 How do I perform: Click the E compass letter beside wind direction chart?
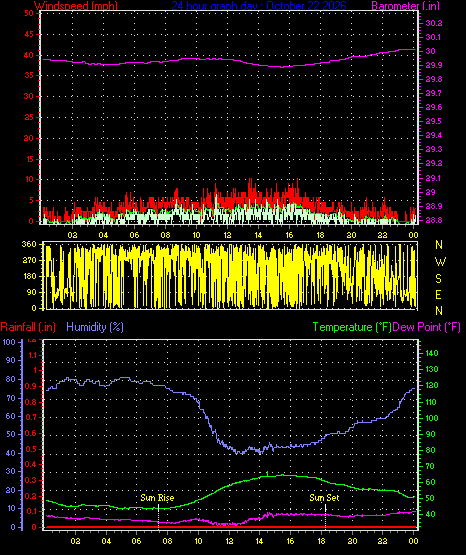[438, 294]
